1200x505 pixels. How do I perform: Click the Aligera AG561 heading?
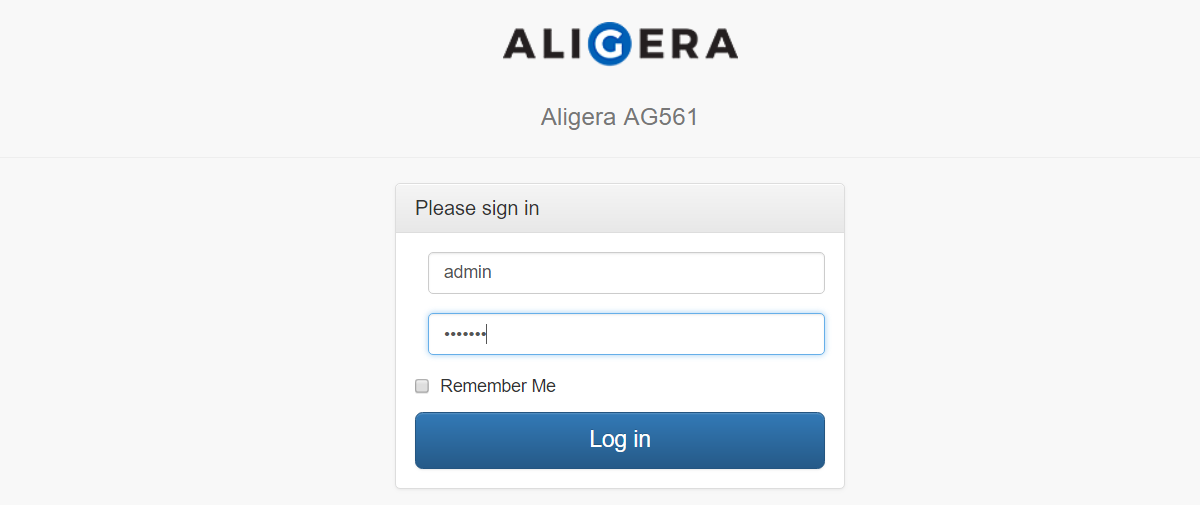tap(620, 117)
